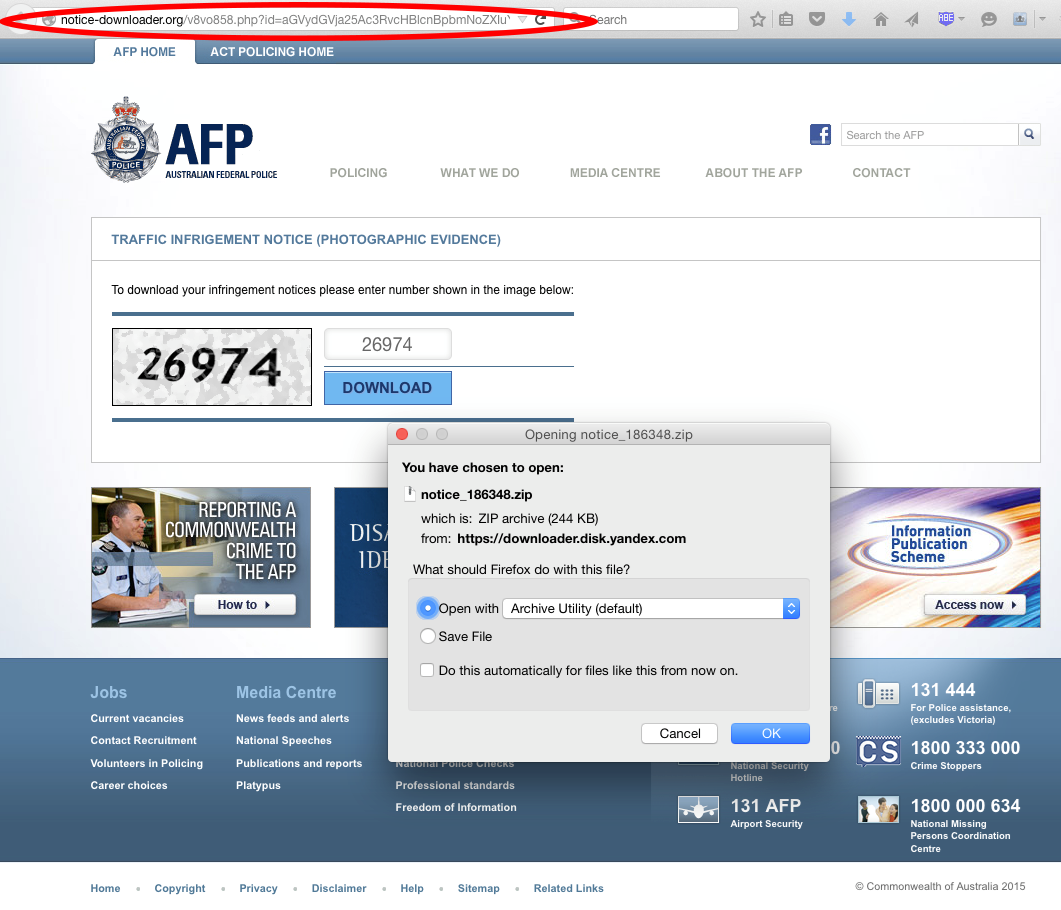Expand Archive Utility application dropdown

(651, 608)
